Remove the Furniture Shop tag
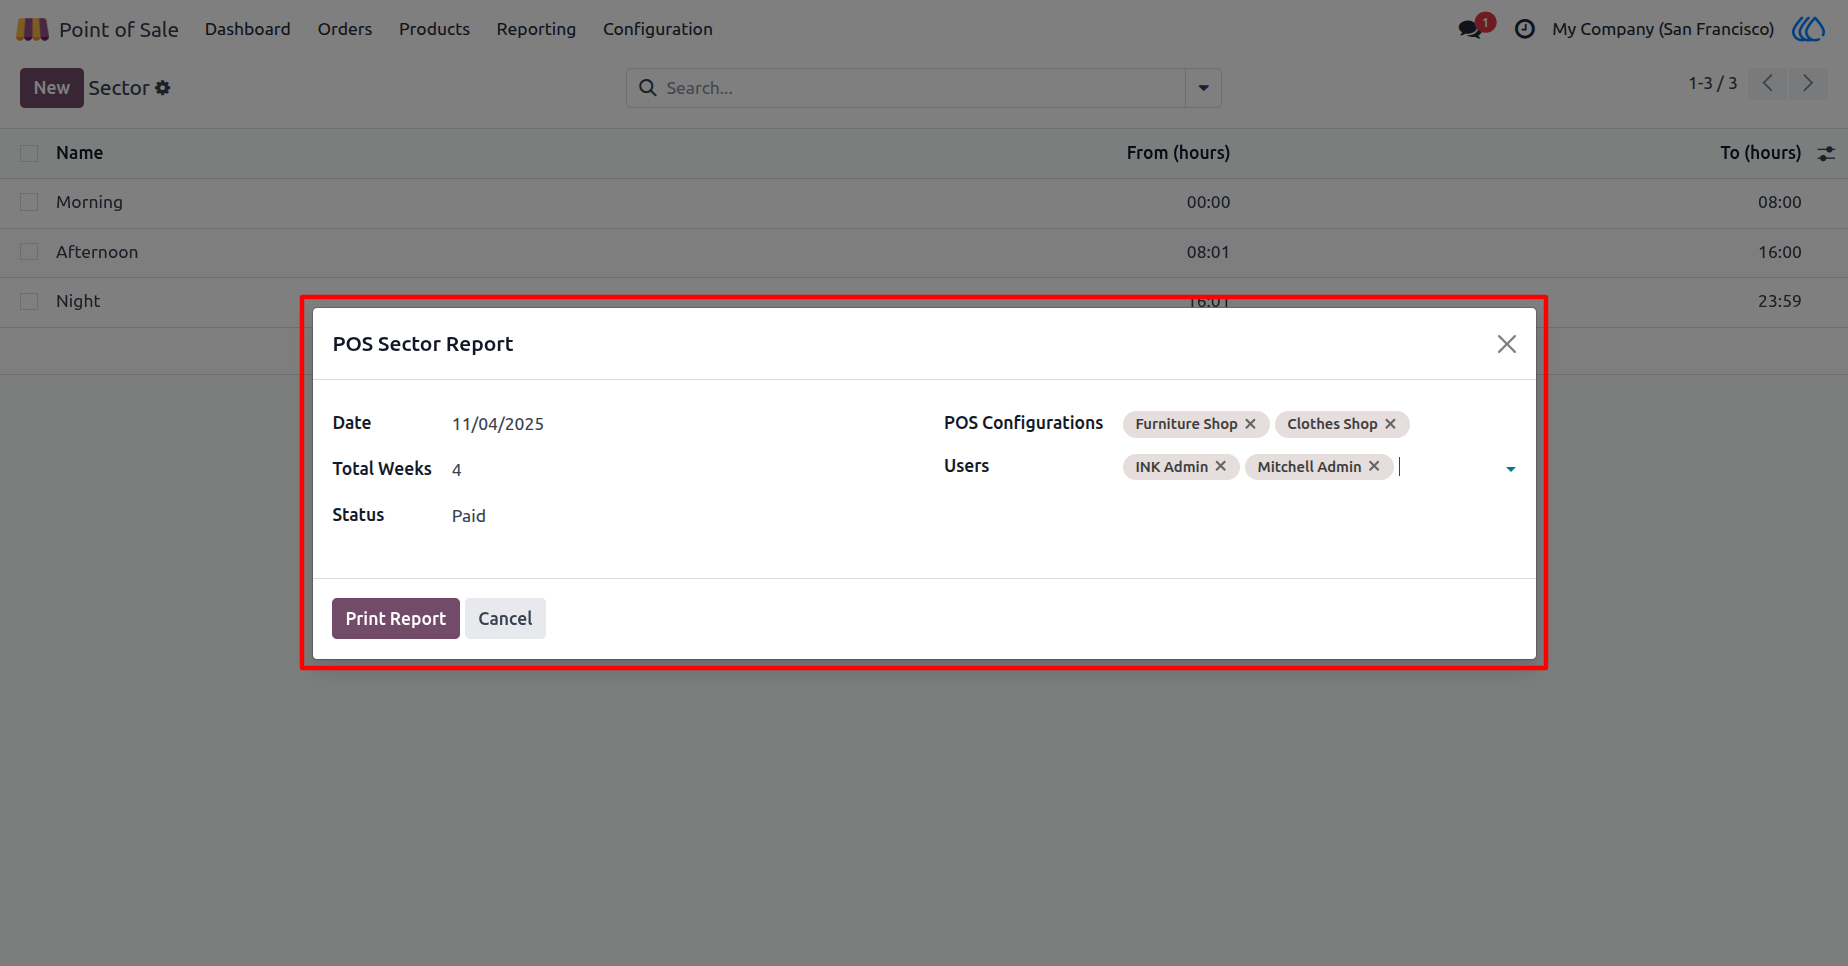Screen dimensions: 1848x966 (x=1250, y=424)
